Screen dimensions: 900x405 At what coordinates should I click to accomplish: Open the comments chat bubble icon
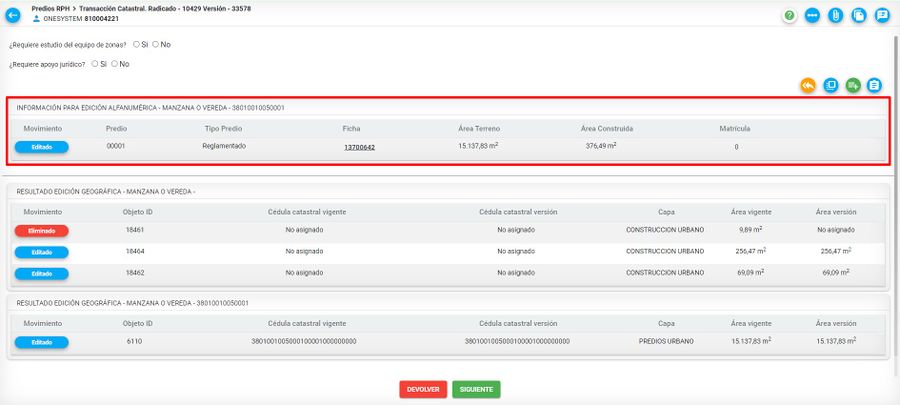tap(881, 15)
